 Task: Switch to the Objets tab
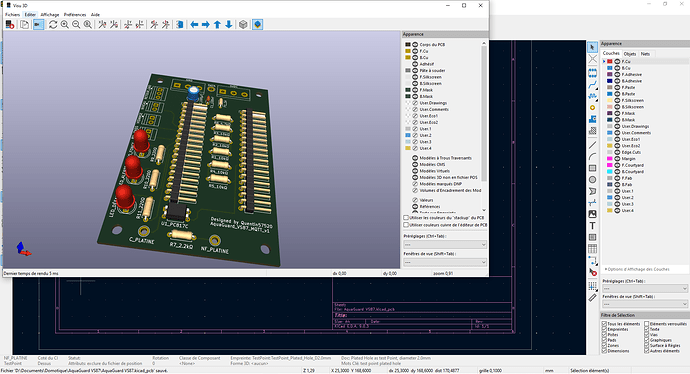(x=630, y=54)
